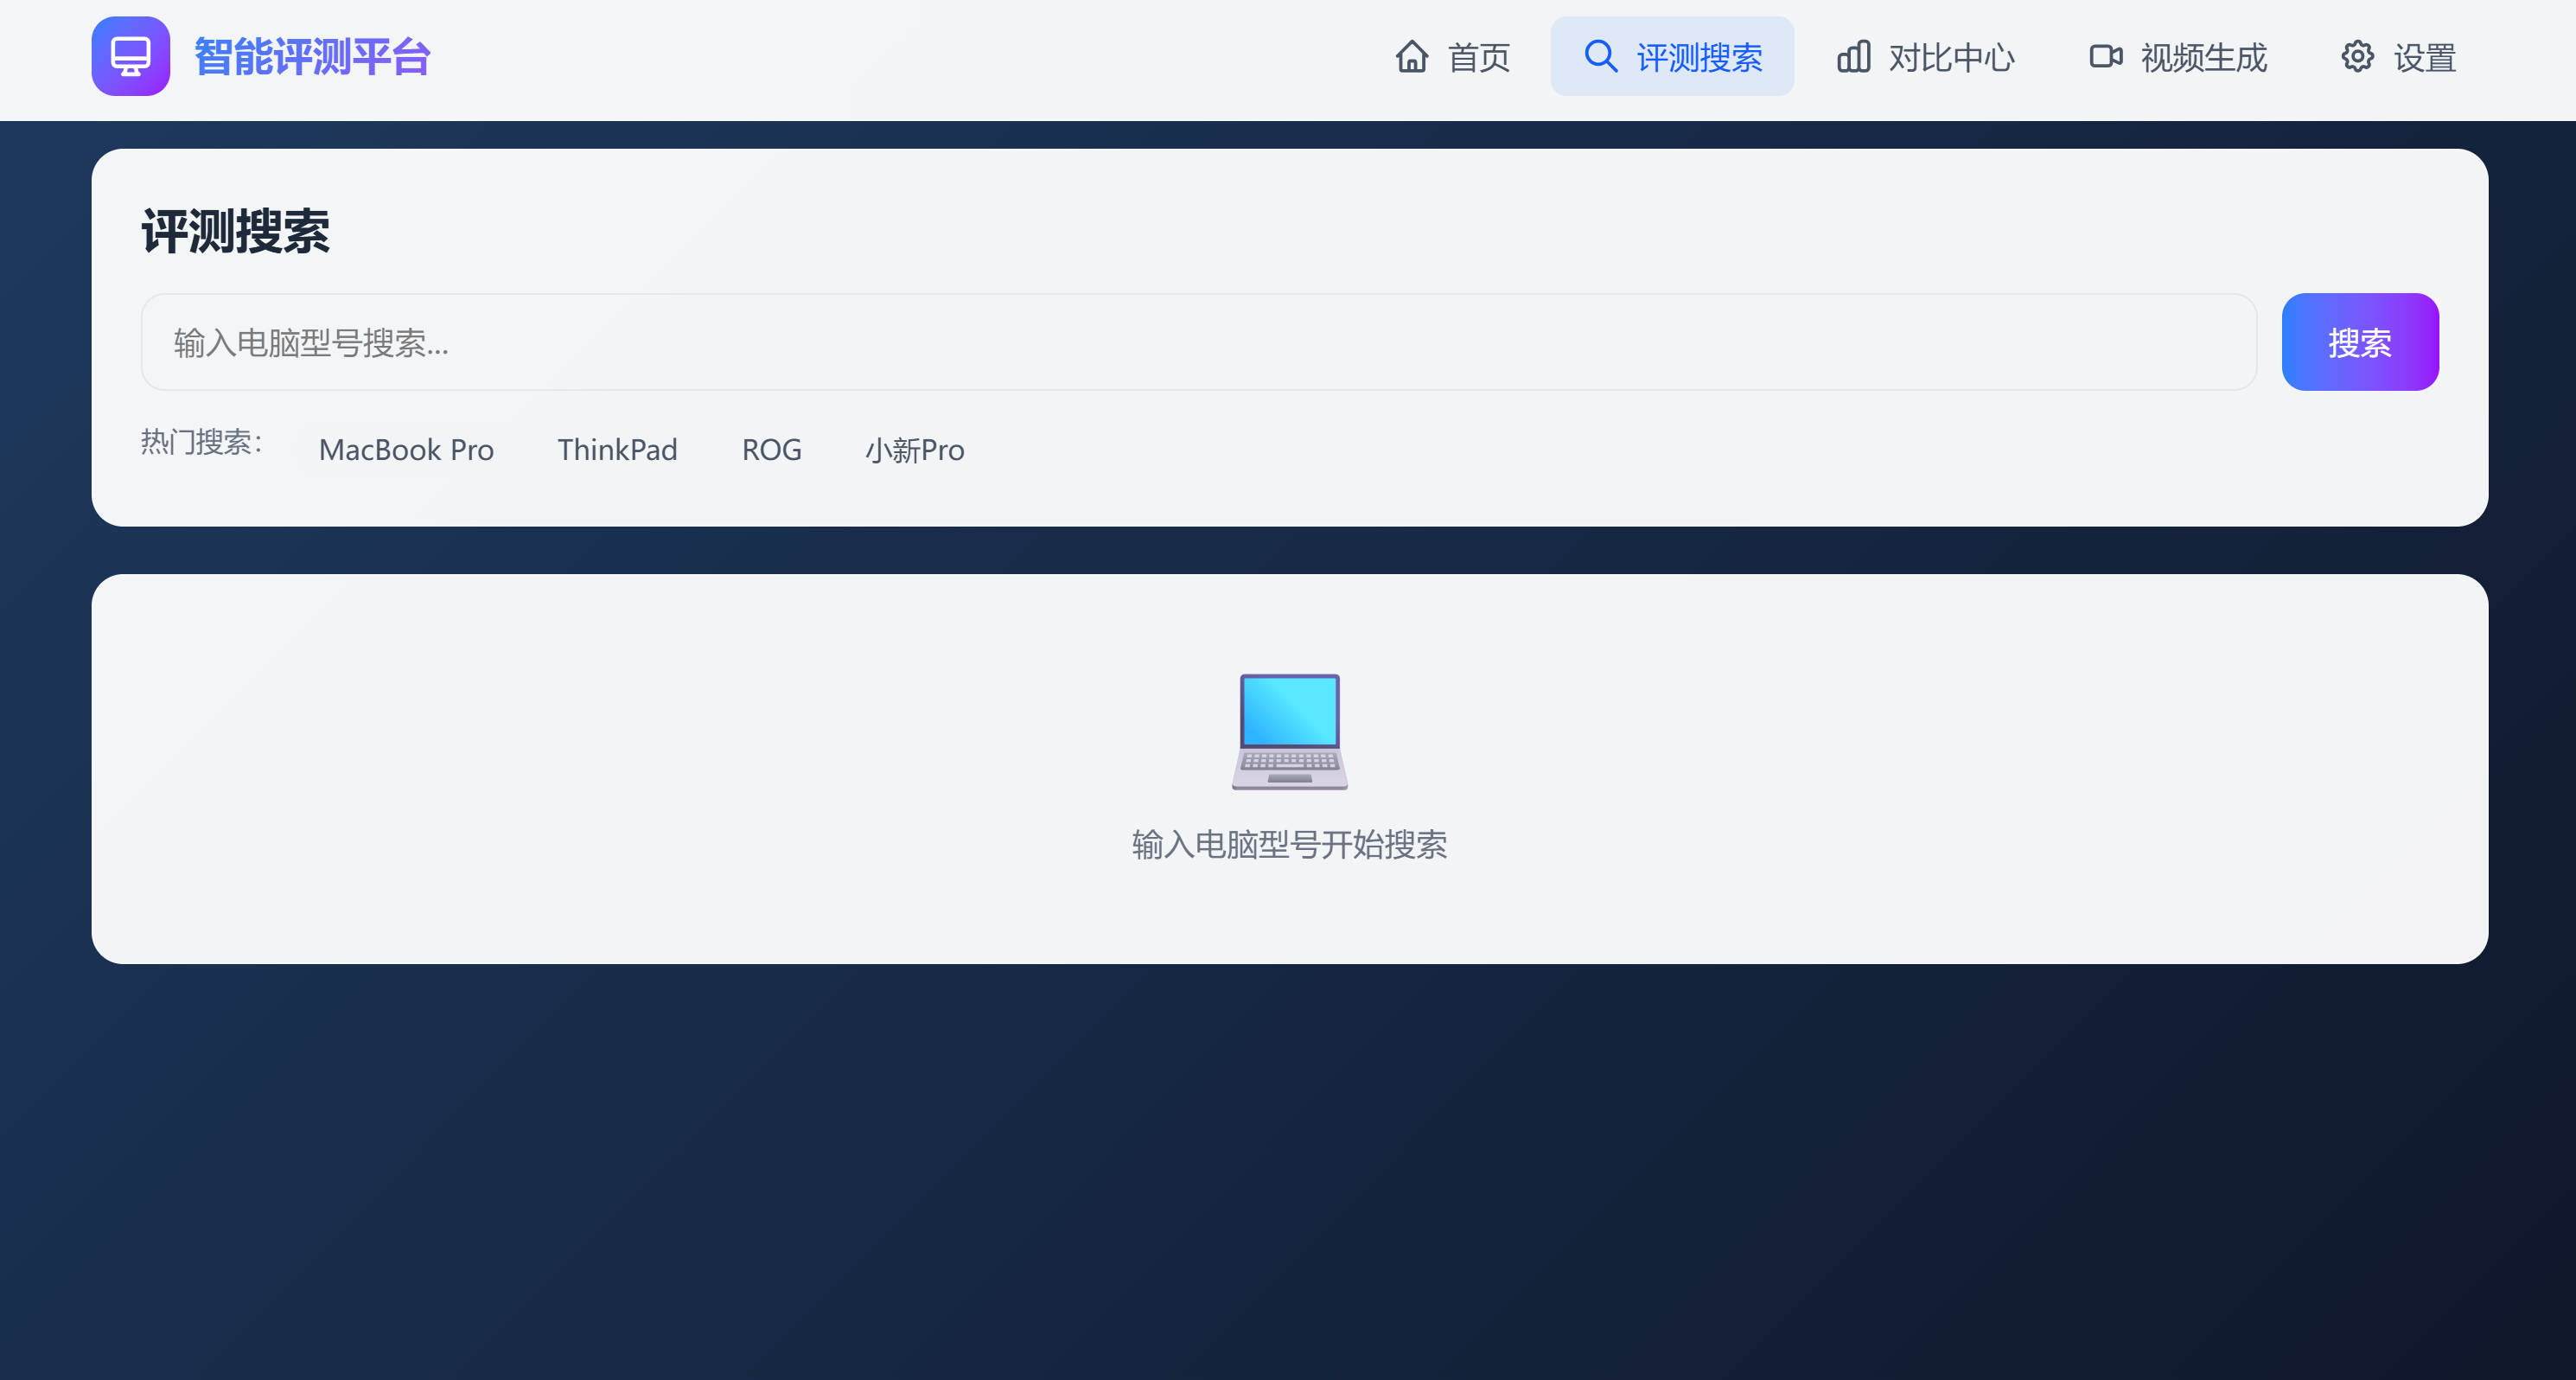Switch to the 评测搜索 tab
Viewport: 2576px width, 1380px height.
1698,58
